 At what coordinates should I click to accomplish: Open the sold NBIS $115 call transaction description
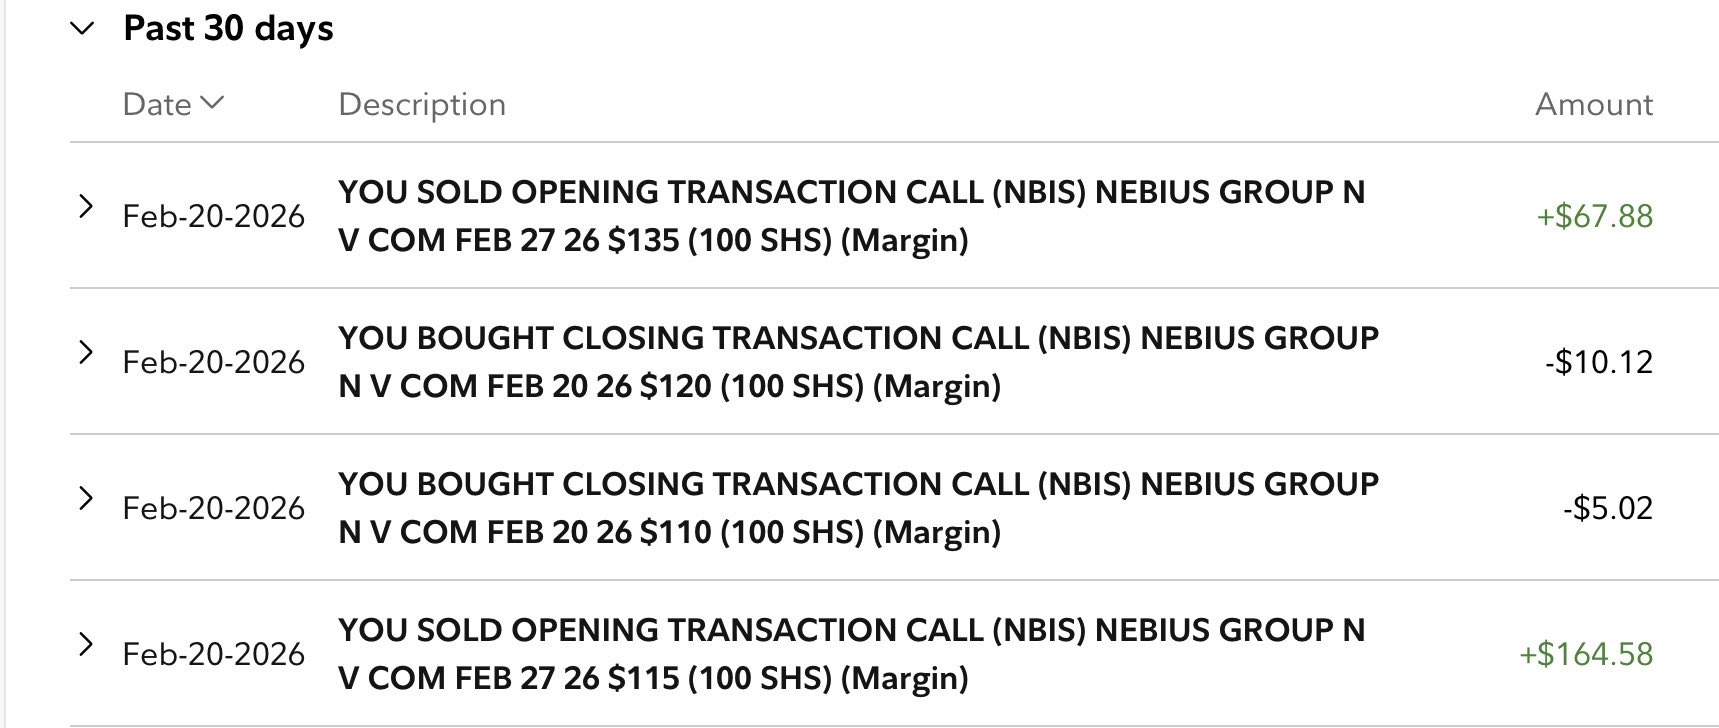point(851,653)
